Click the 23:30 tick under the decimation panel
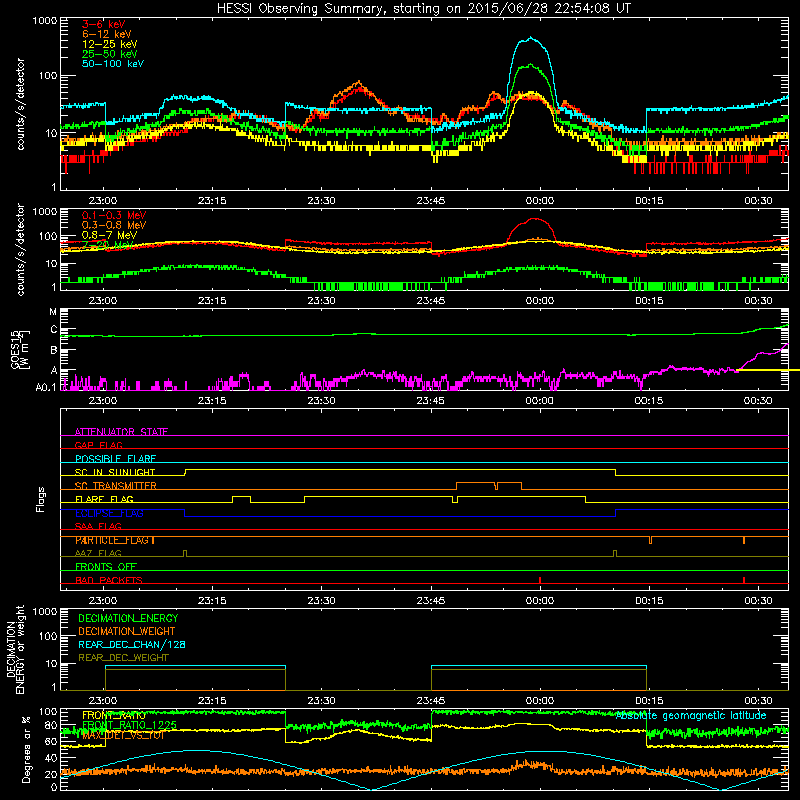This screenshot has width=800, height=800. tap(321, 701)
